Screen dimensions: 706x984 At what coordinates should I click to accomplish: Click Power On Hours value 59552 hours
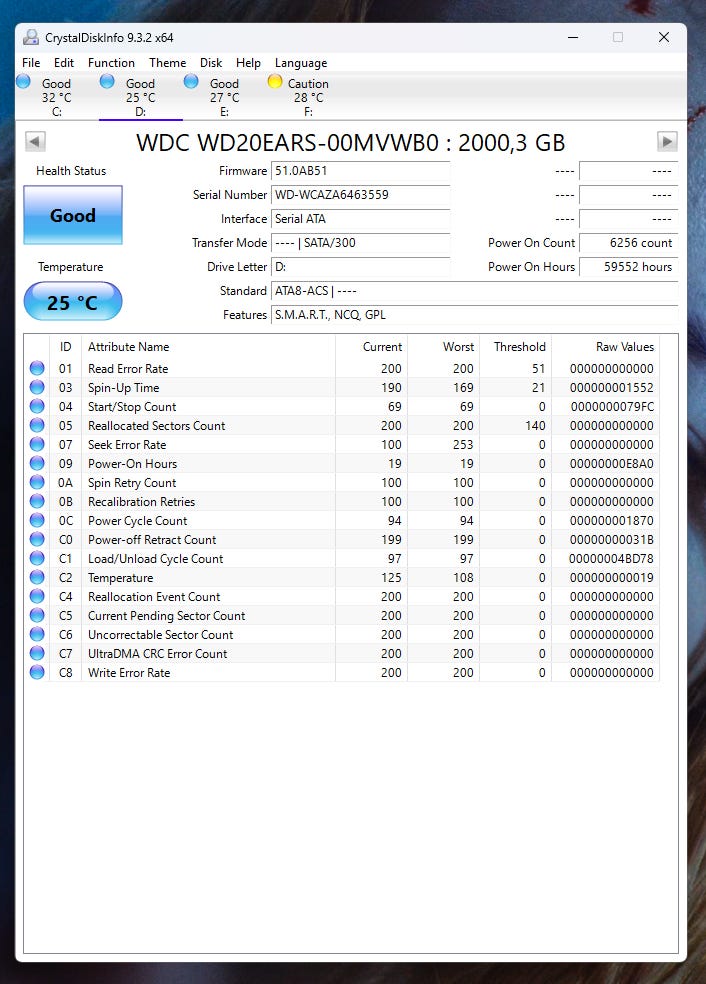628,267
